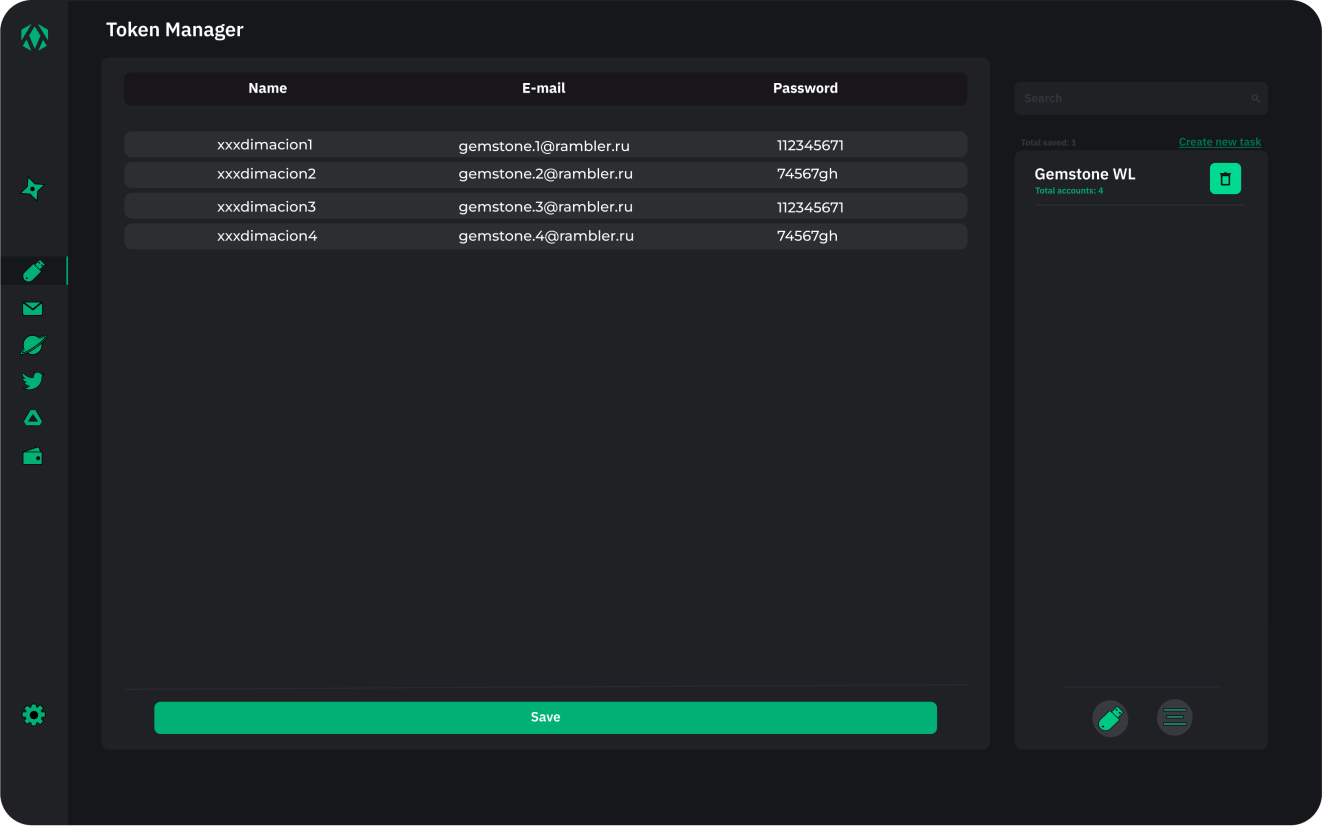Open the mail envelope section

pyautogui.click(x=33, y=309)
